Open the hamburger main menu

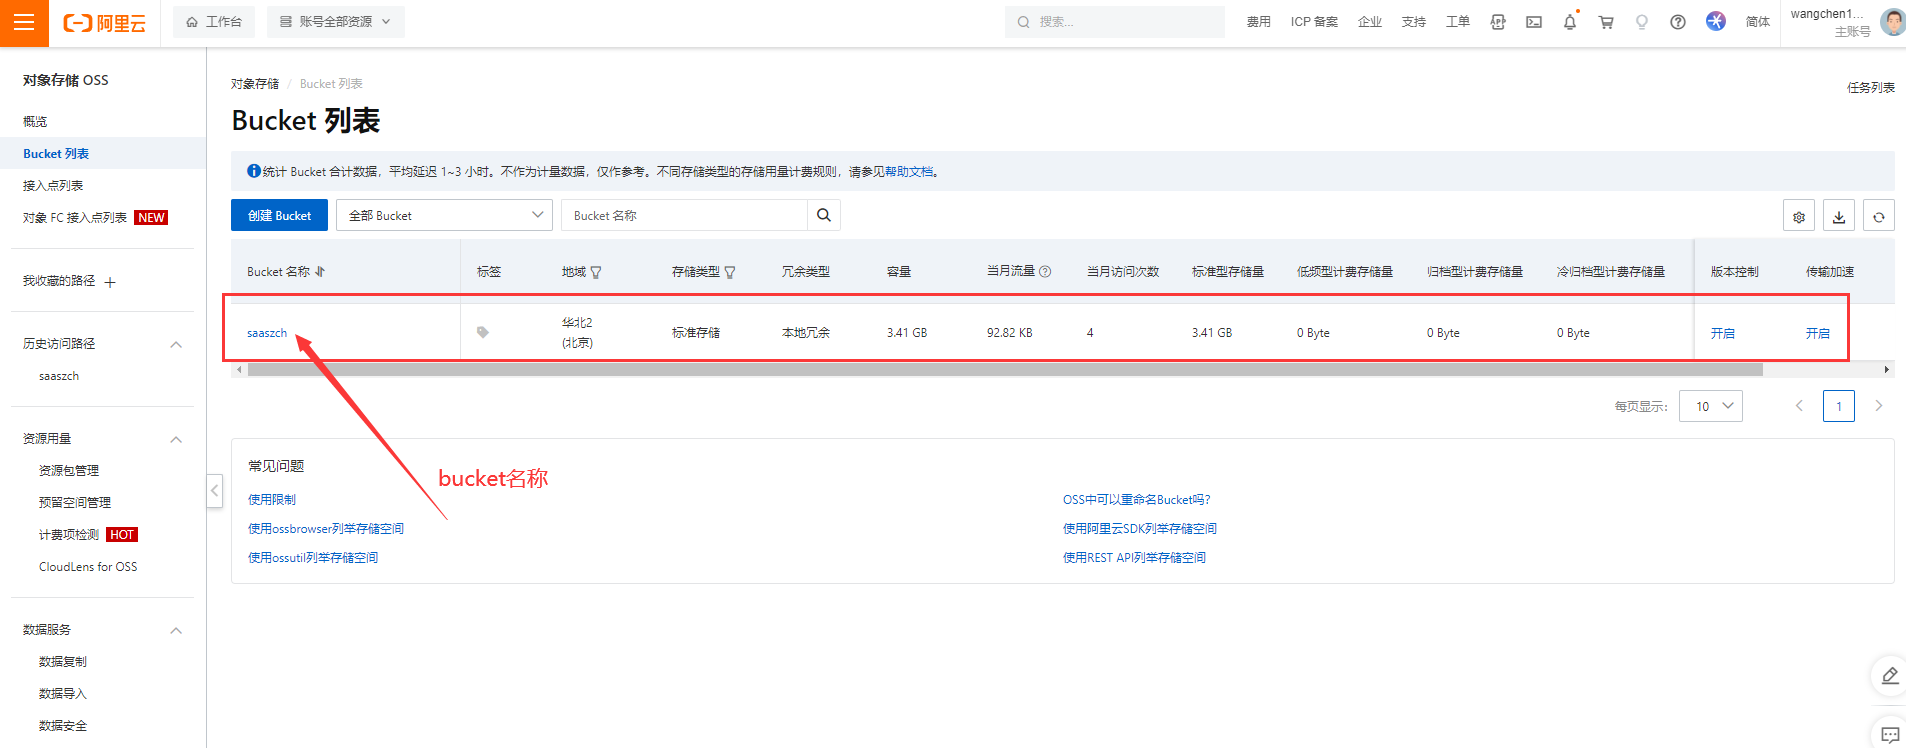click(x=24, y=23)
